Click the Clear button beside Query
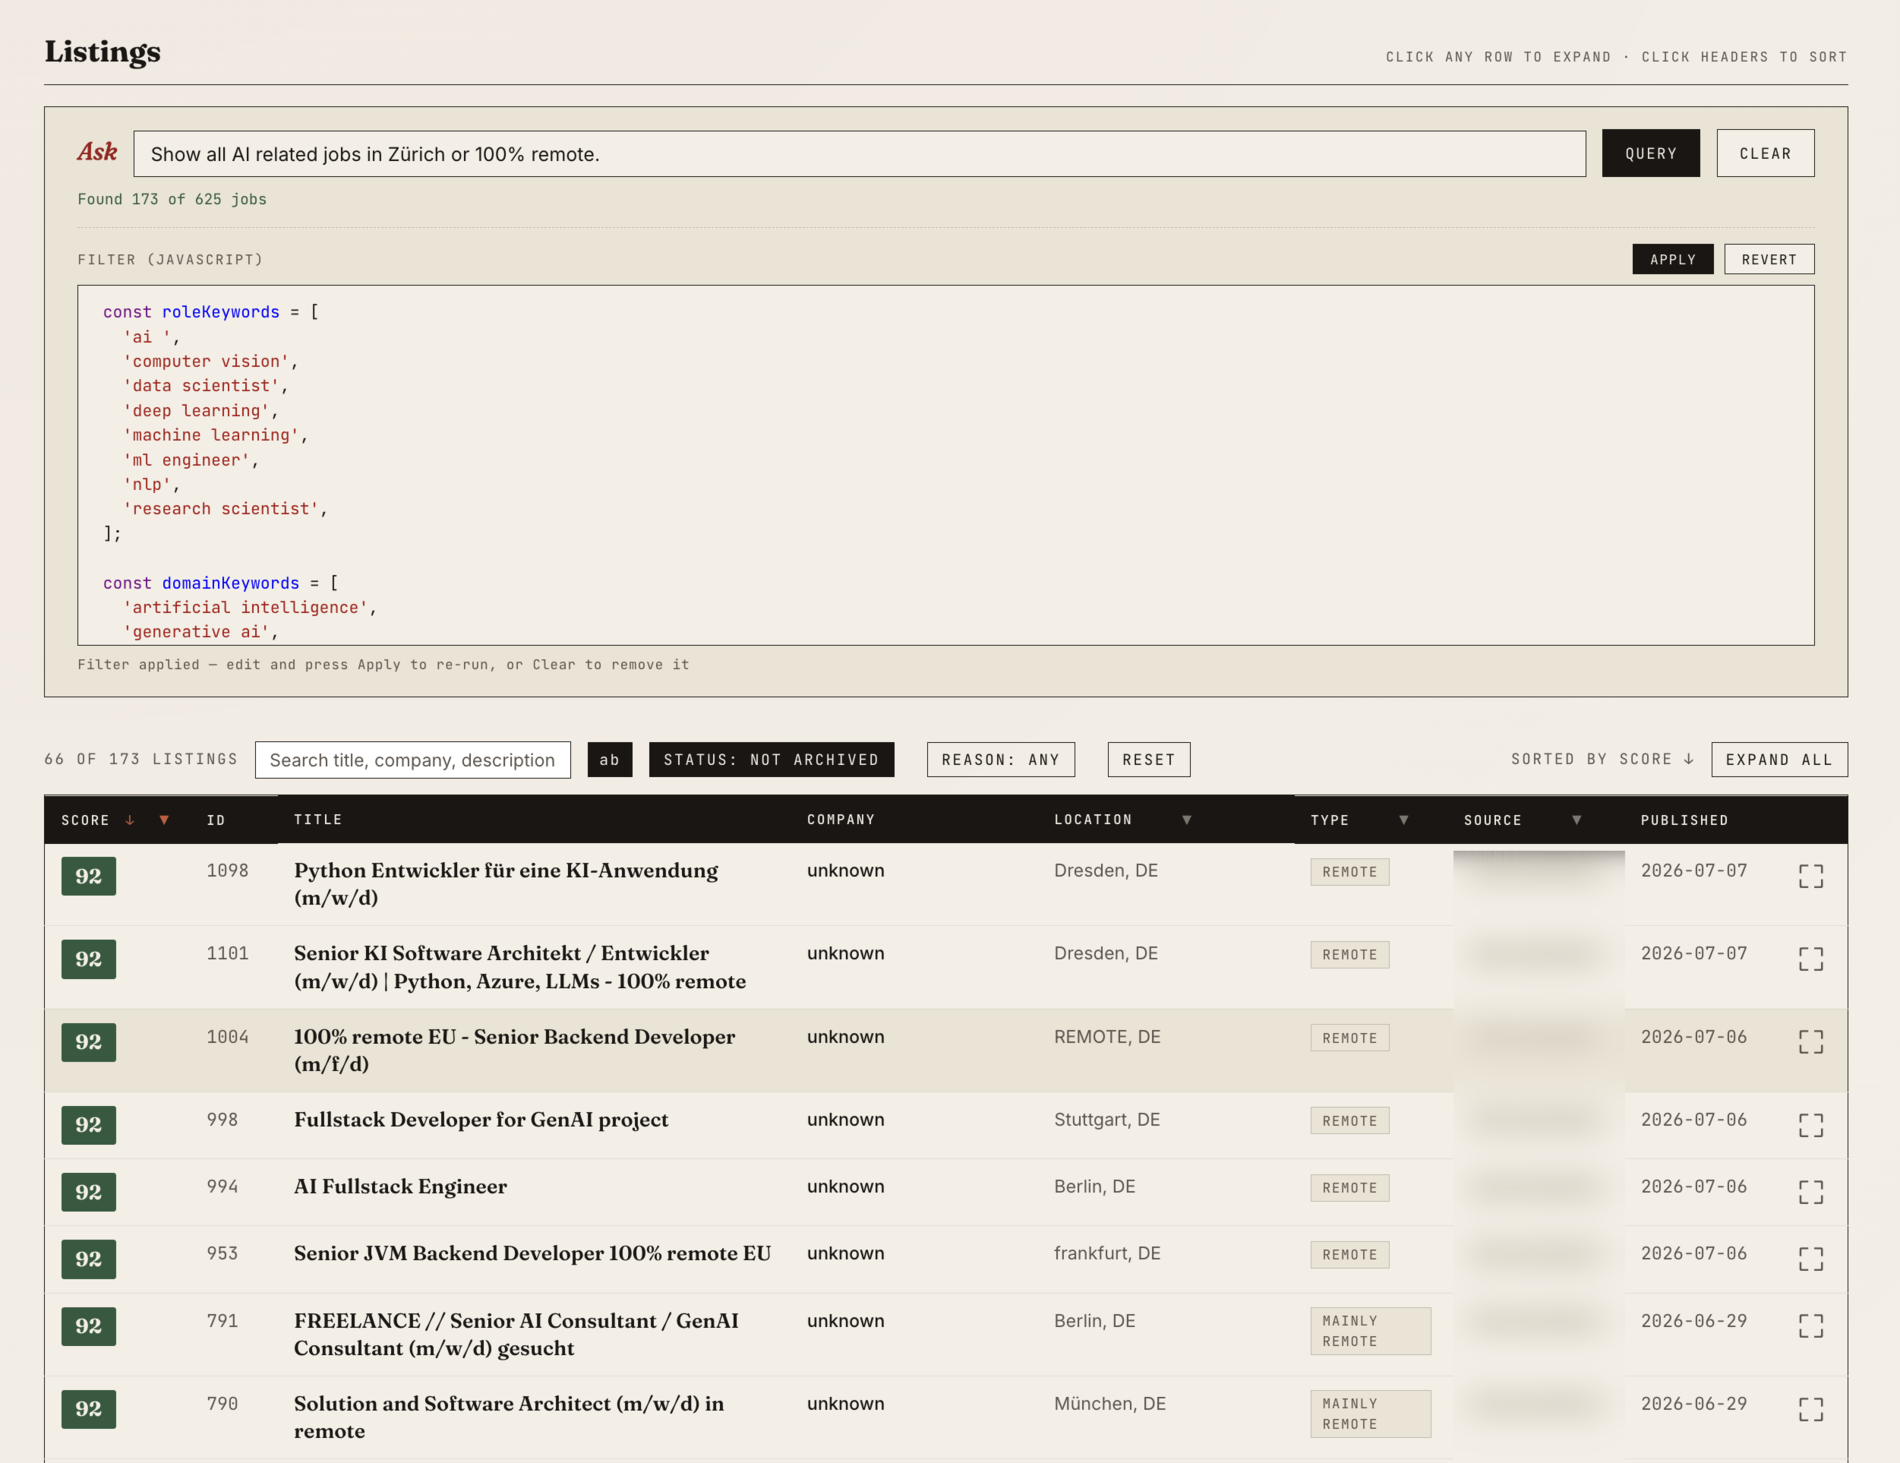 pyautogui.click(x=1765, y=153)
